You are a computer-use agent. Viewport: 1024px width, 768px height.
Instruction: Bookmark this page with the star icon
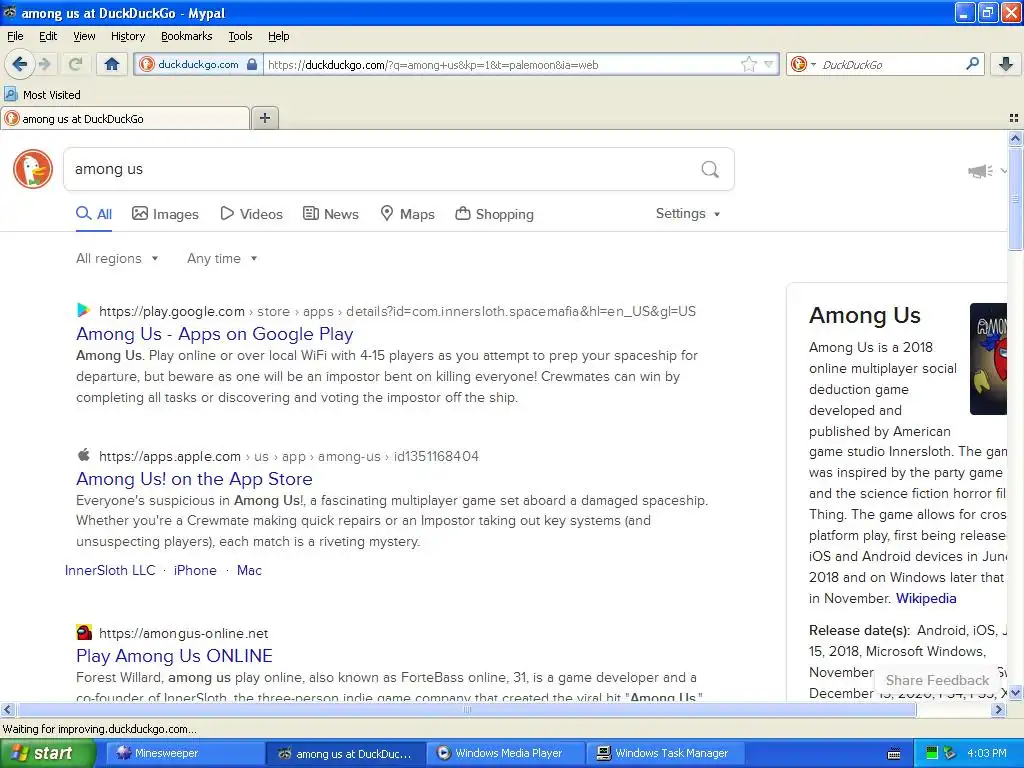click(748, 64)
